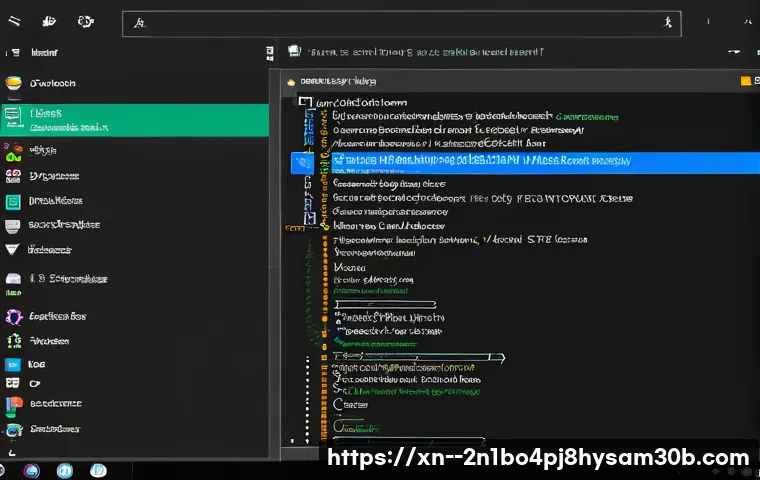
Task: Toggle the square checkbox atop the tree list
Action: [x=304, y=101]
